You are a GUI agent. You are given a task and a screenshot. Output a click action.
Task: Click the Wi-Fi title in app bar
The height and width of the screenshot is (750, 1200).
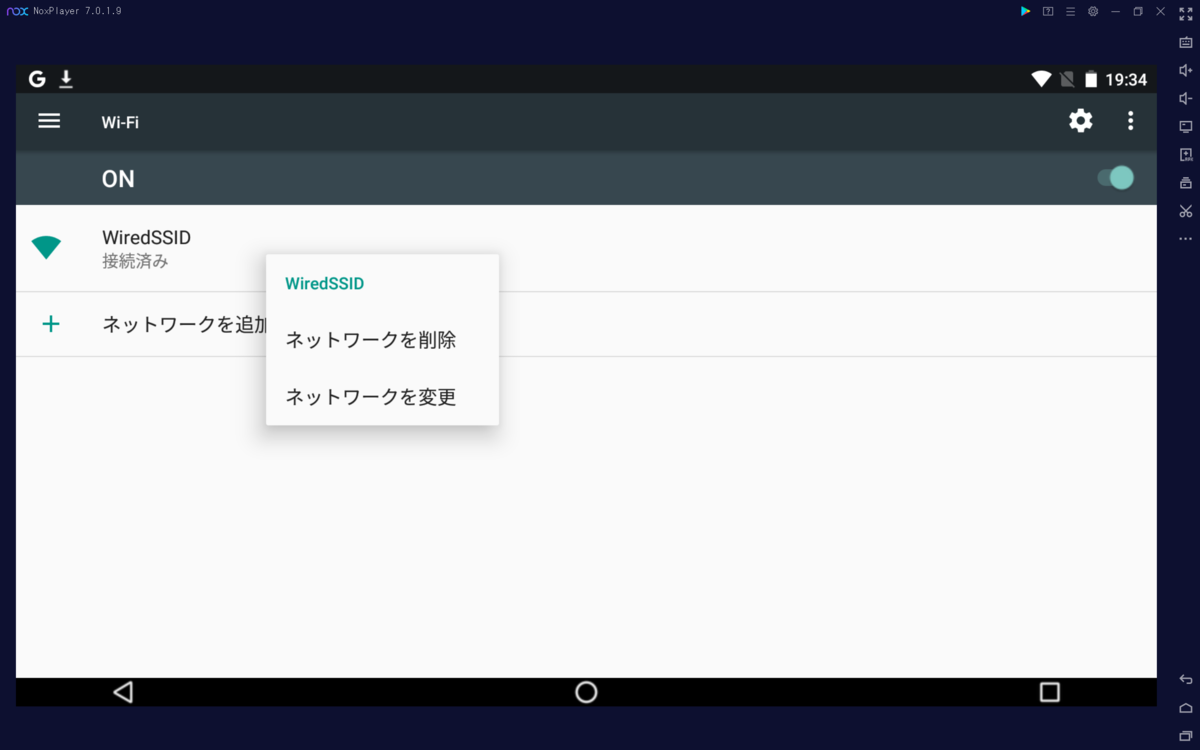[120, 122]
